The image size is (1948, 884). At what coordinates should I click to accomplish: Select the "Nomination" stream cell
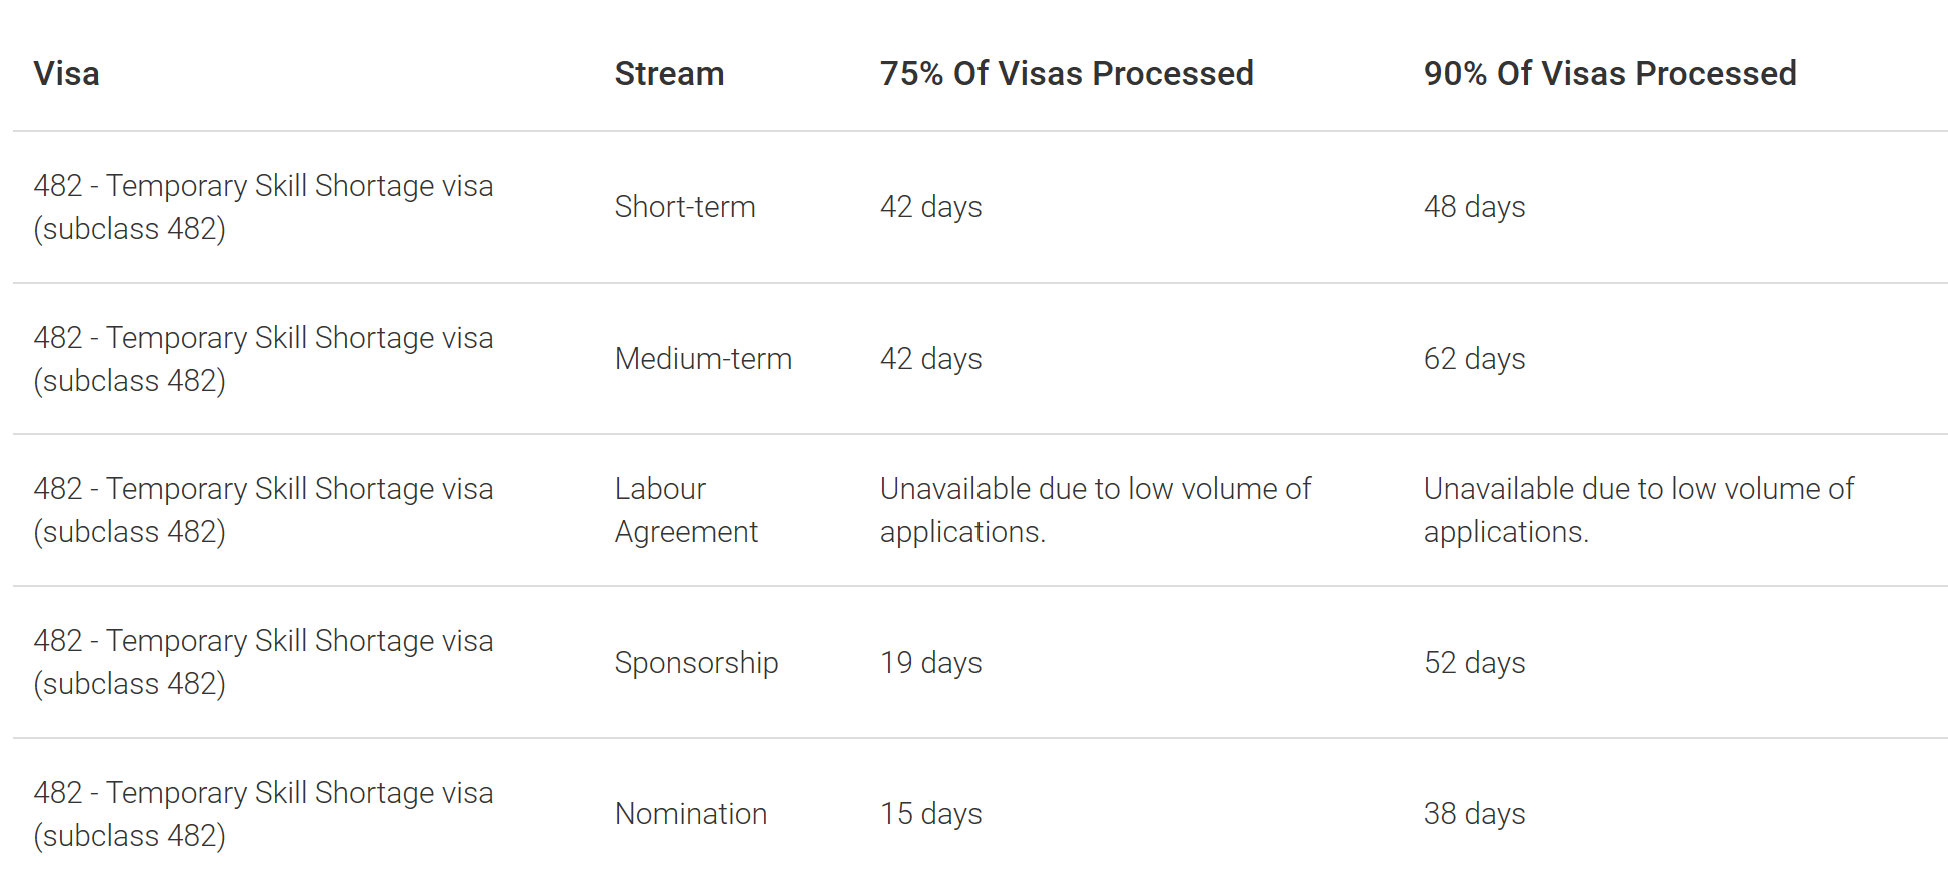click(x=690, y=814)
